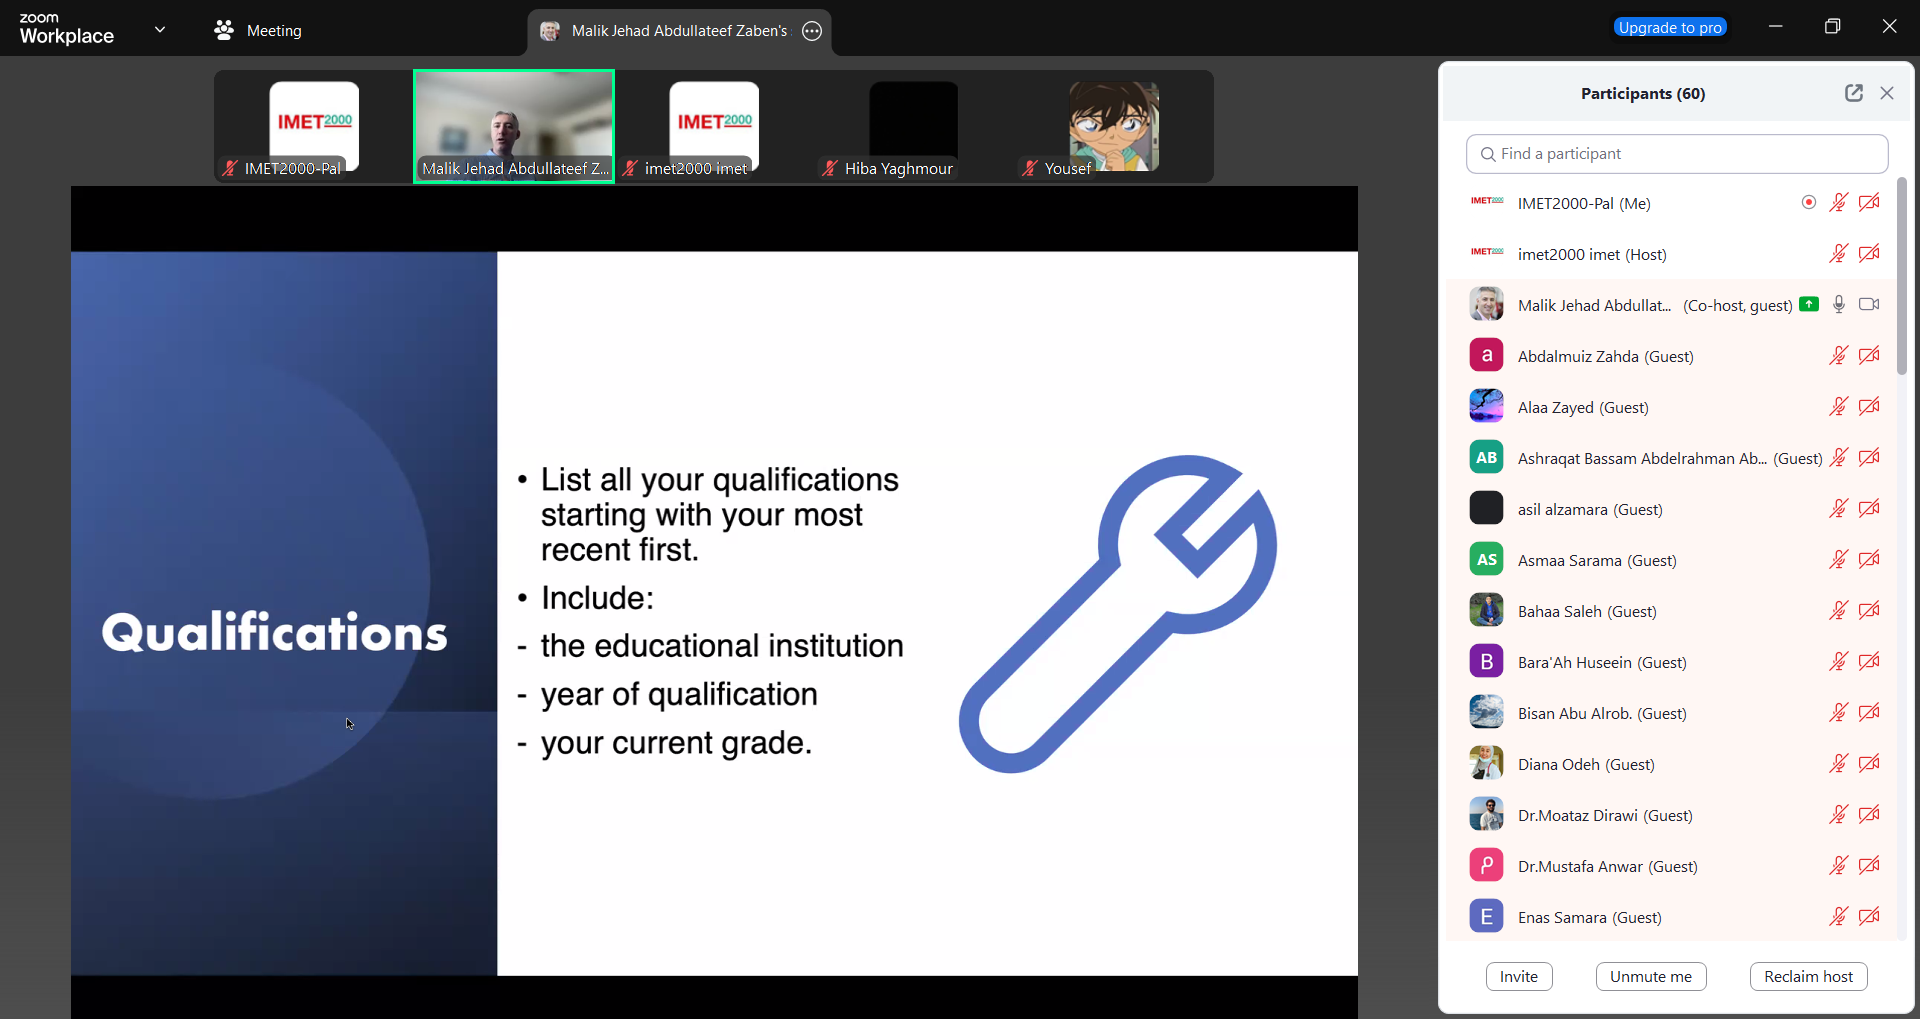The width and height of the screenshot is (1920, 1020).
Task: Open the more options ellipsis icon
Action: click(812, 31)
